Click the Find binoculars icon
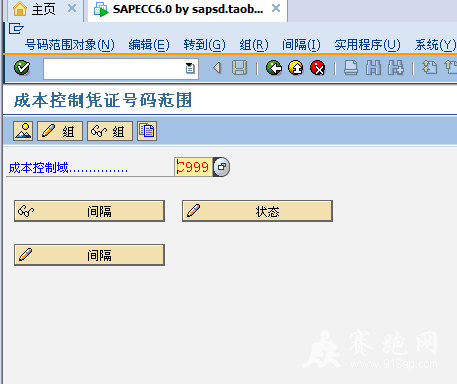 pyautogui.click(x=373, y=68)
